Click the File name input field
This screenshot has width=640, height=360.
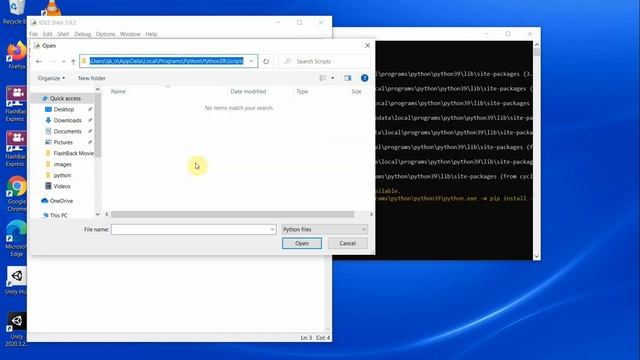pos(194,229)
